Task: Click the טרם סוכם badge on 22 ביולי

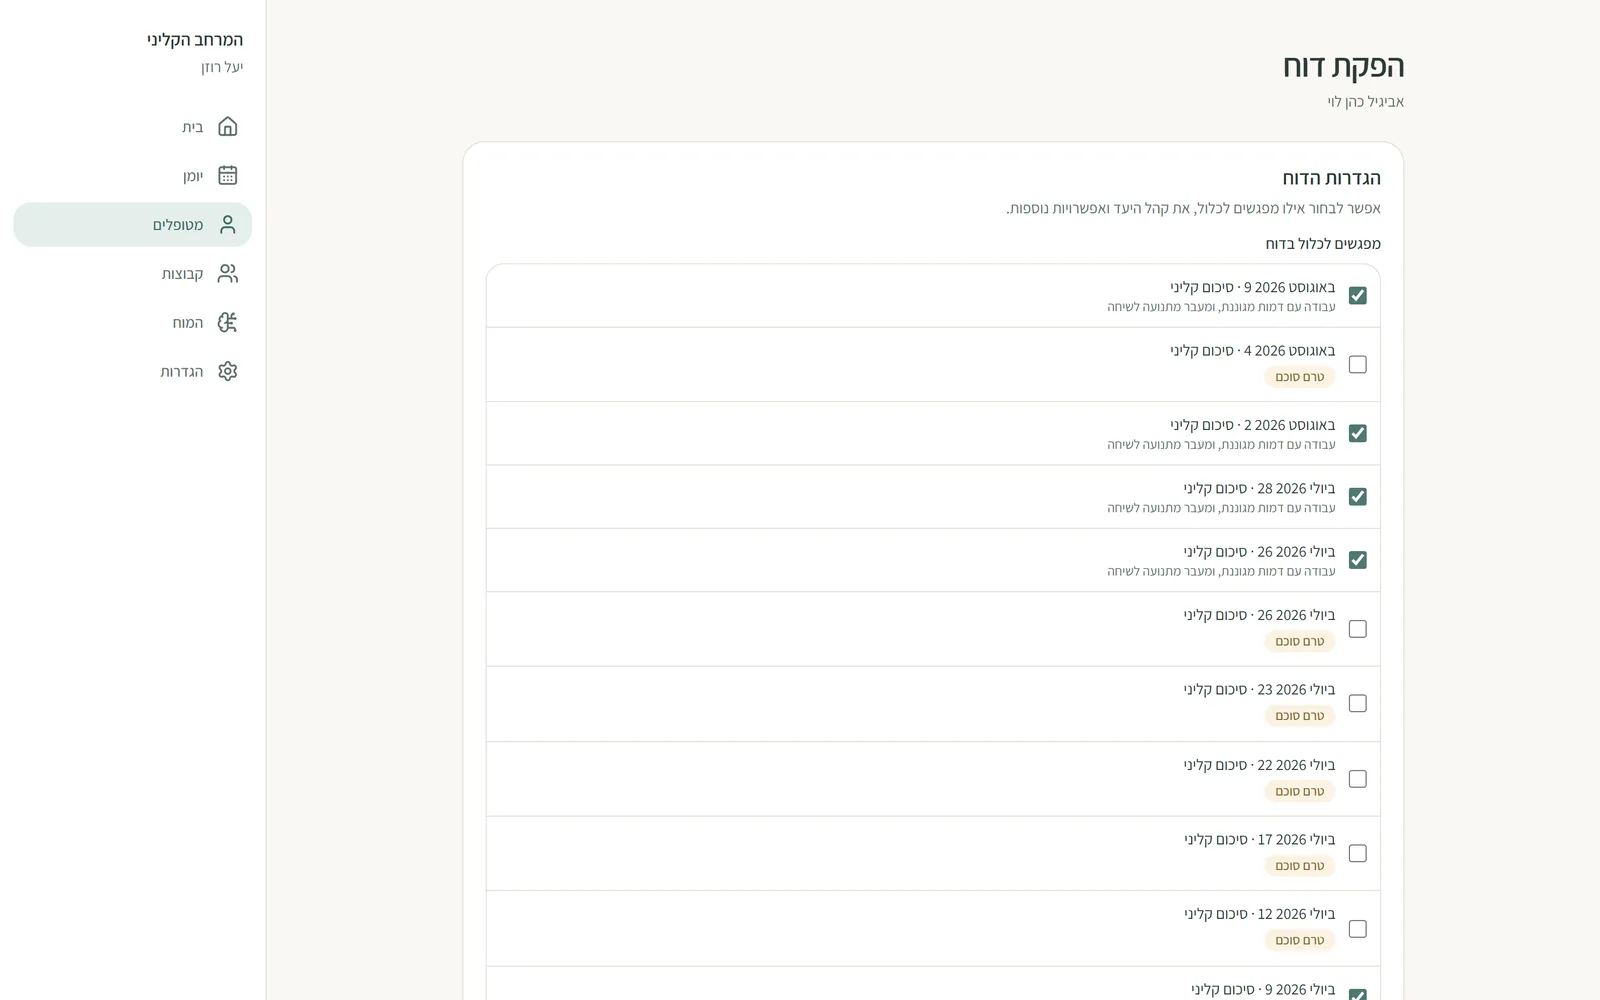Action: click(1299, 791)
